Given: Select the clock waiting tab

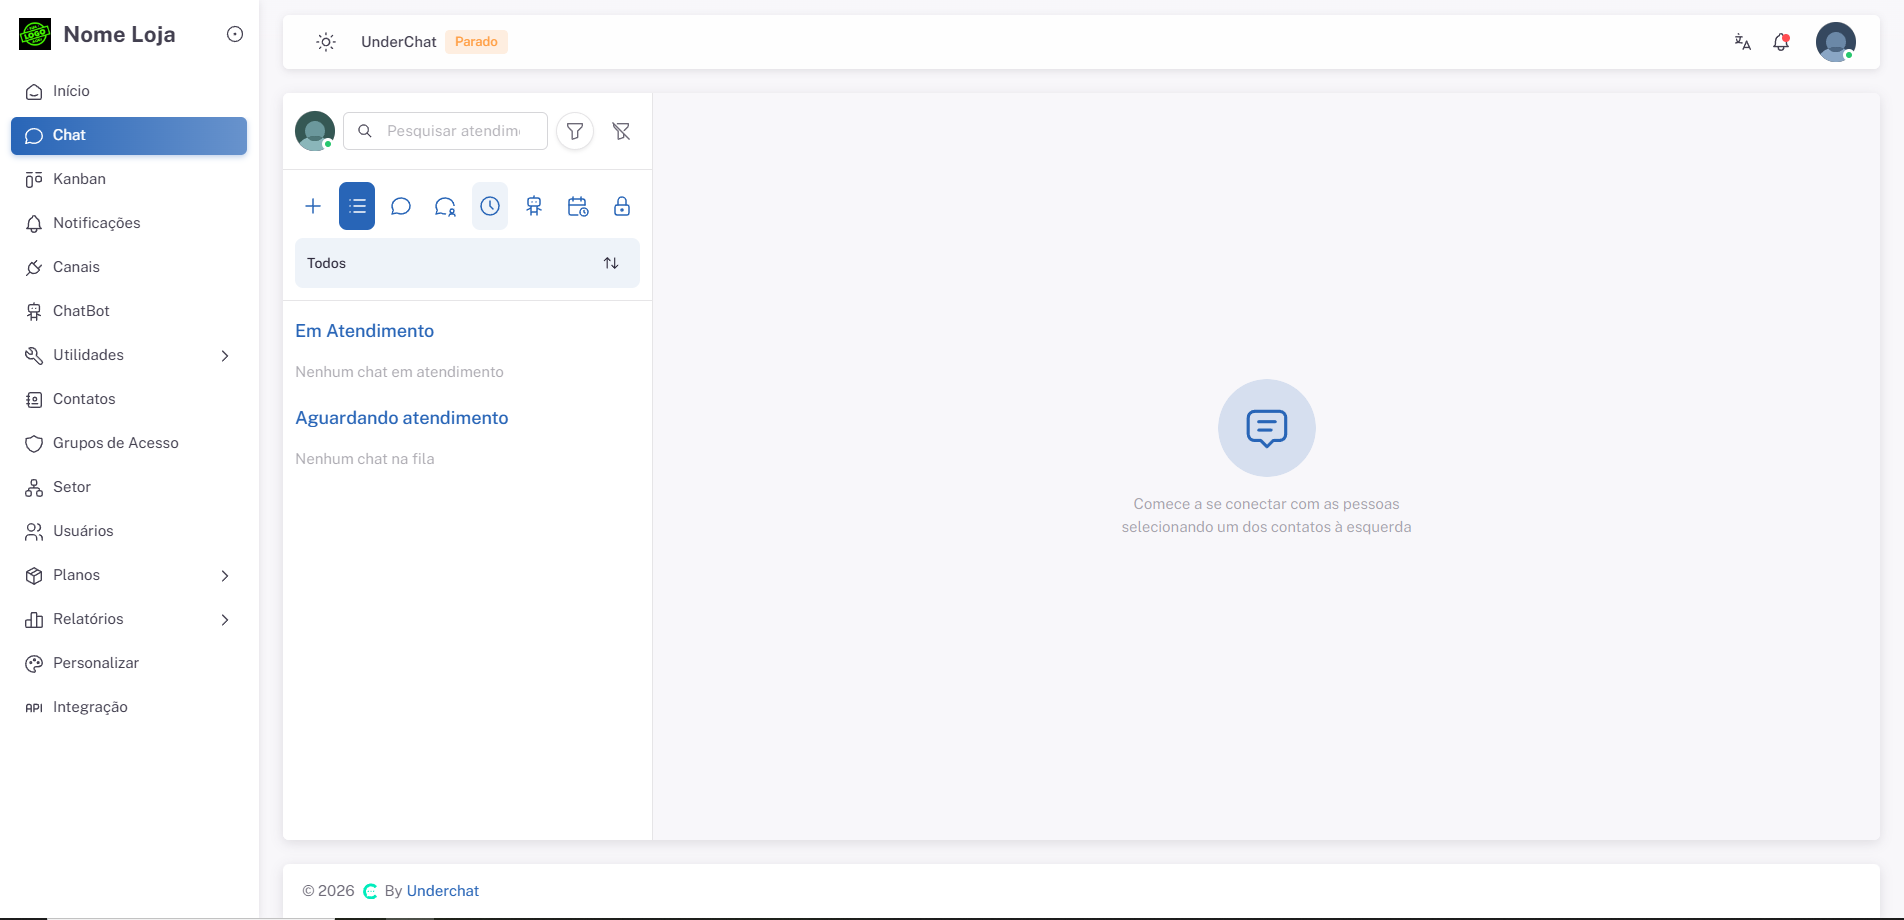Looking at the screenshot, I should (x=490, y=206).
